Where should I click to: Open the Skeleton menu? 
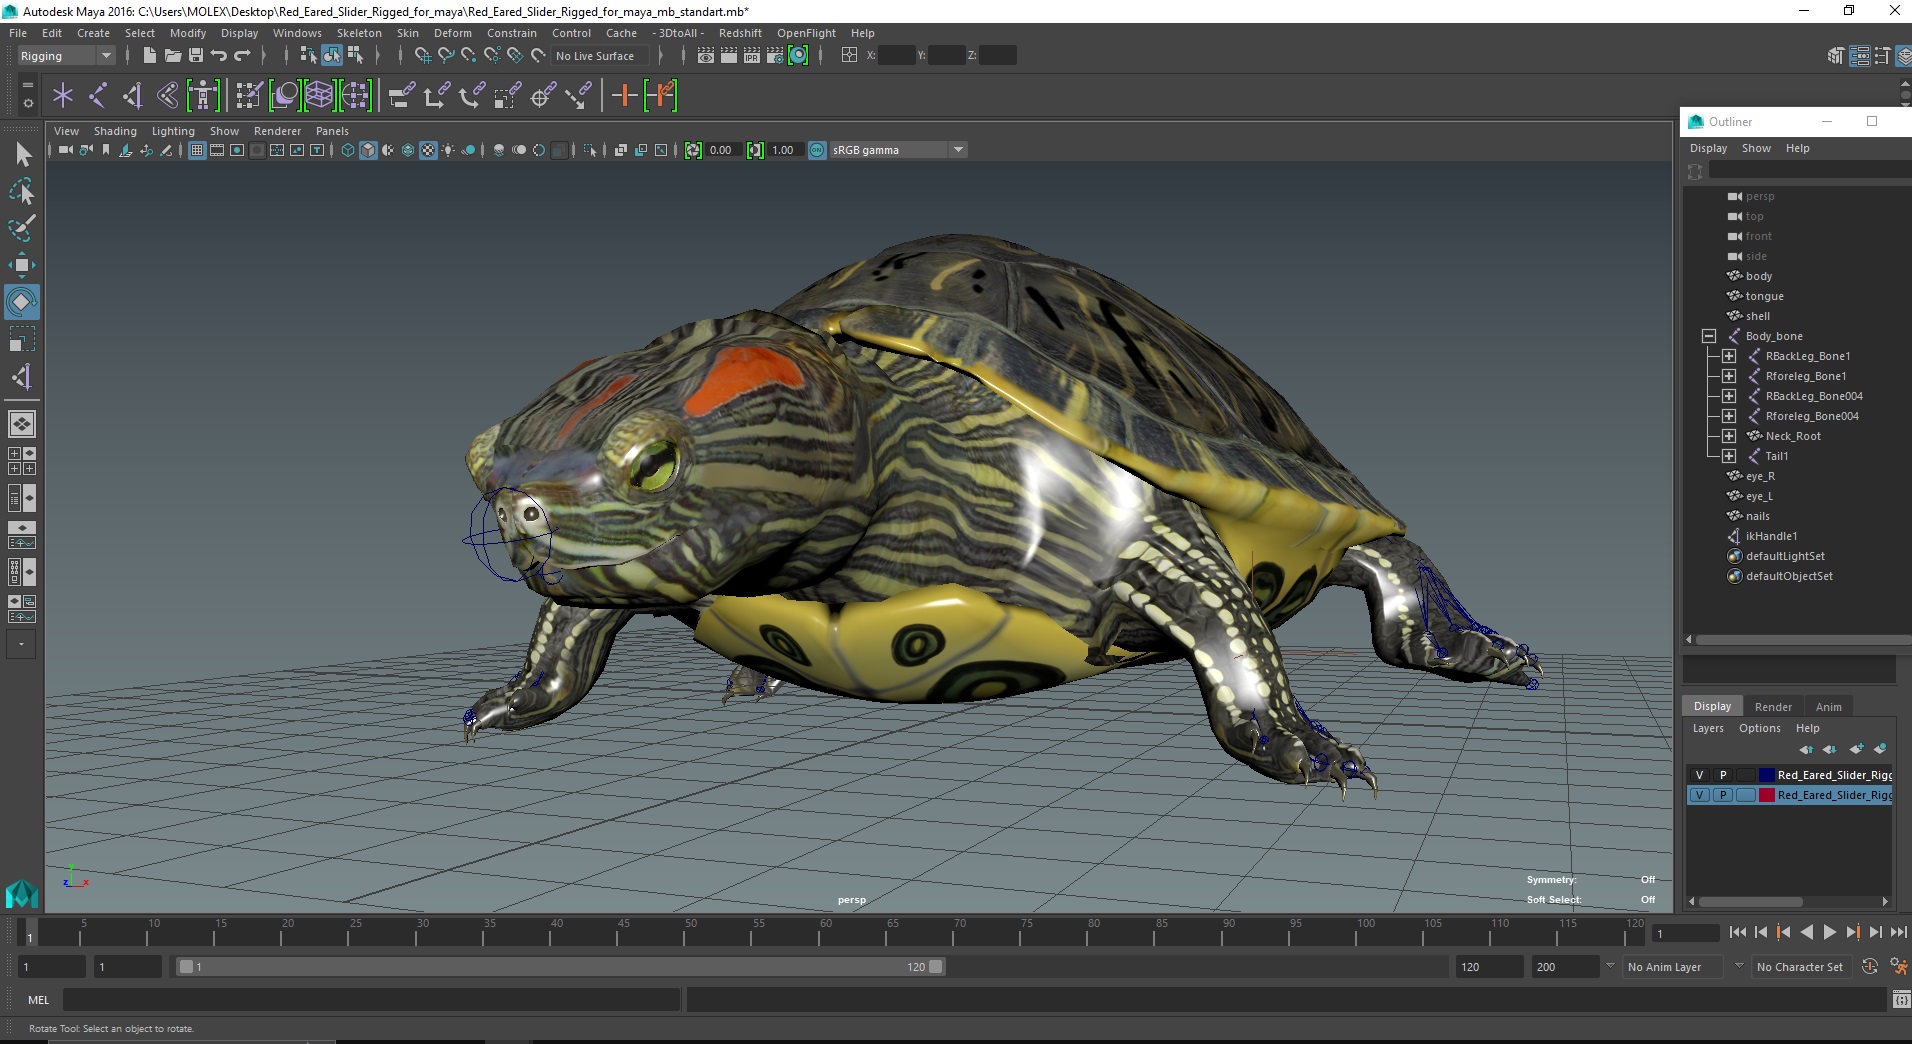(359, 33)
